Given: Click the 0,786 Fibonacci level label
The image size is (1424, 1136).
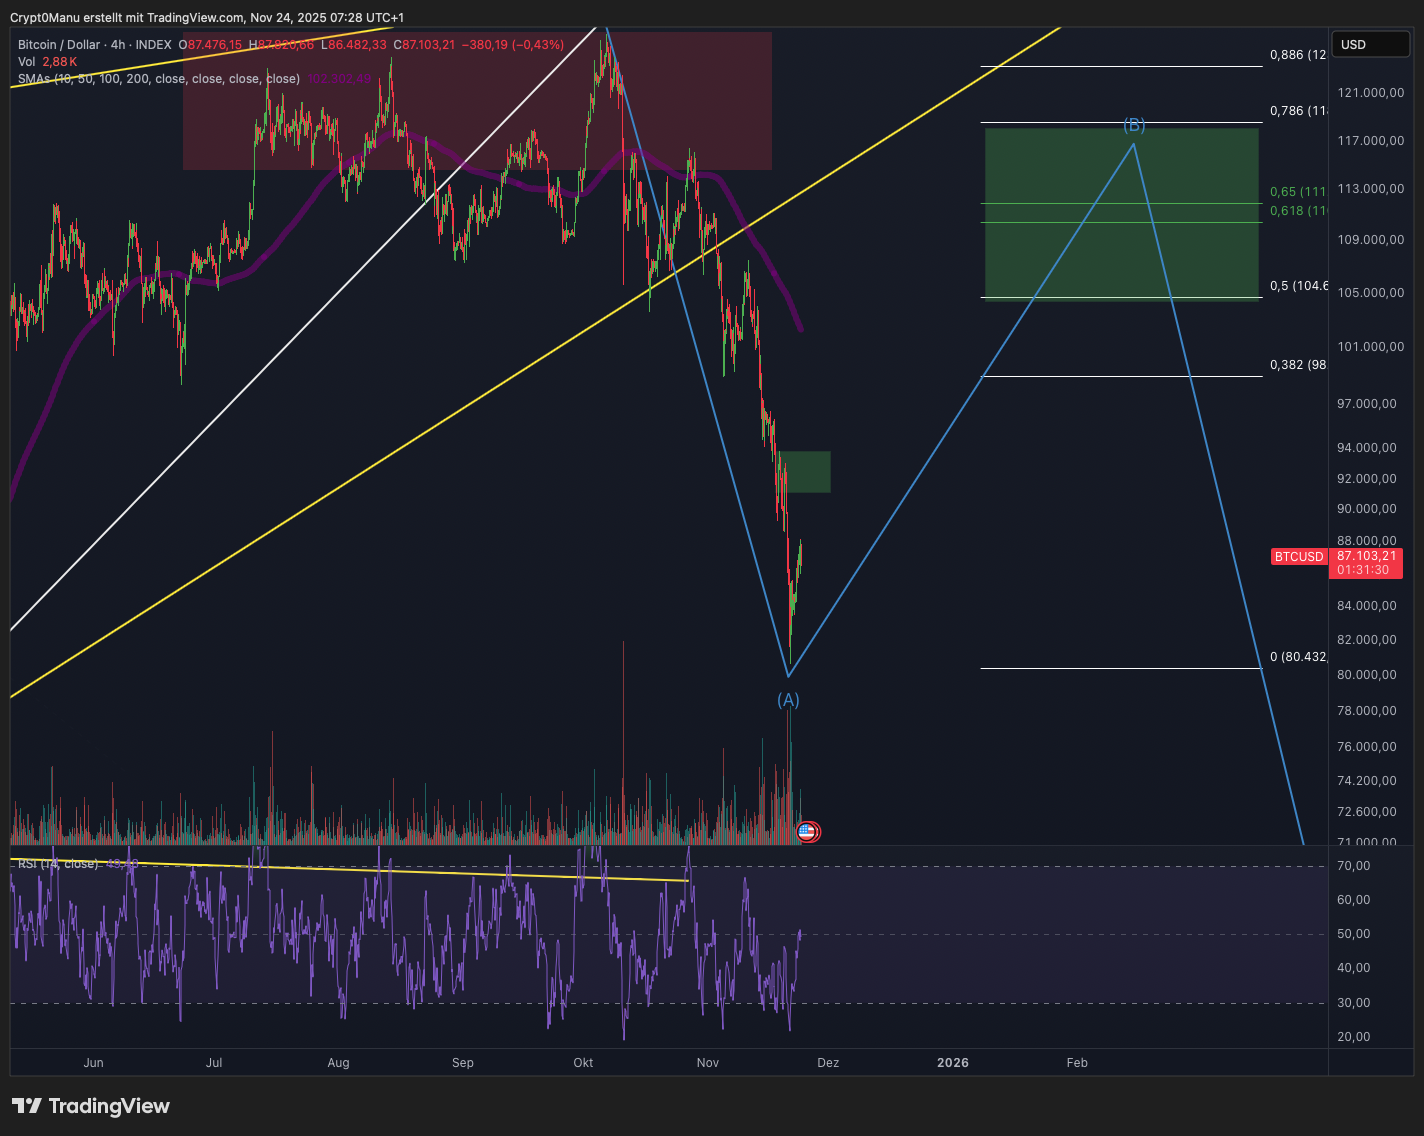Looking at the screenshot, I should click(x=1297, y=111).
